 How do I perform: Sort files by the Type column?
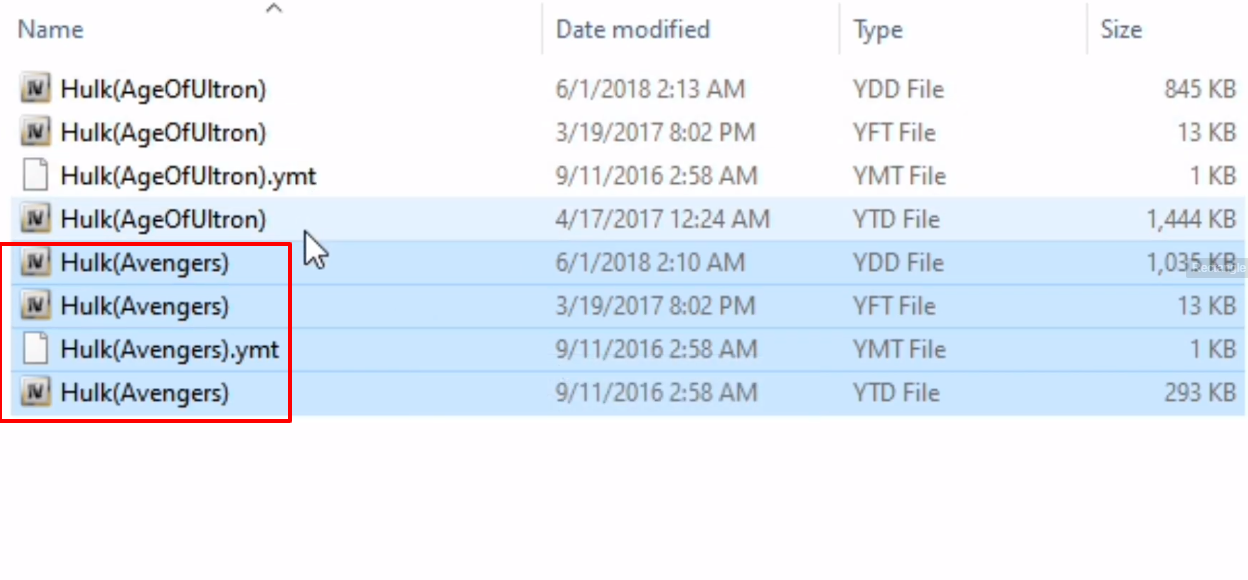pos(878,30)
